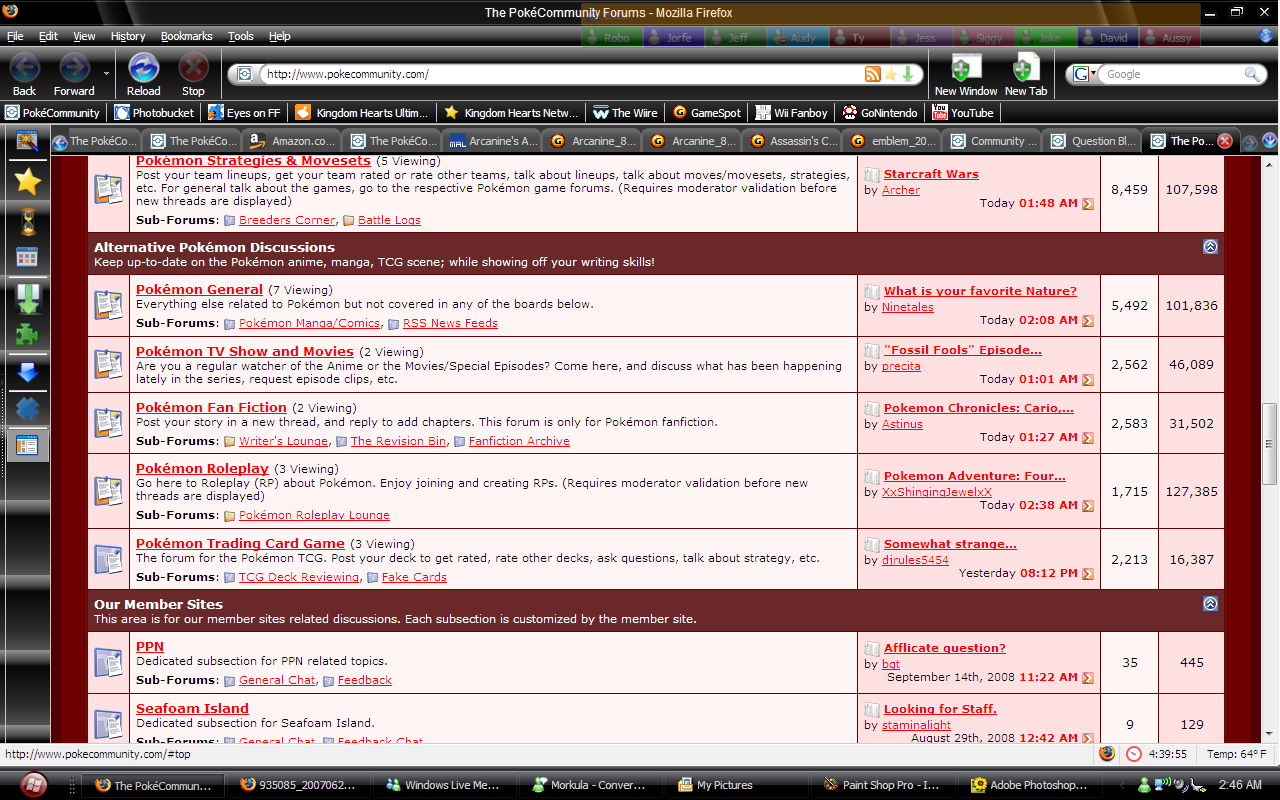Open the Forward history dropdown arrow
Viewport: 1280px width, 800px height.
[x=106, y=73]
